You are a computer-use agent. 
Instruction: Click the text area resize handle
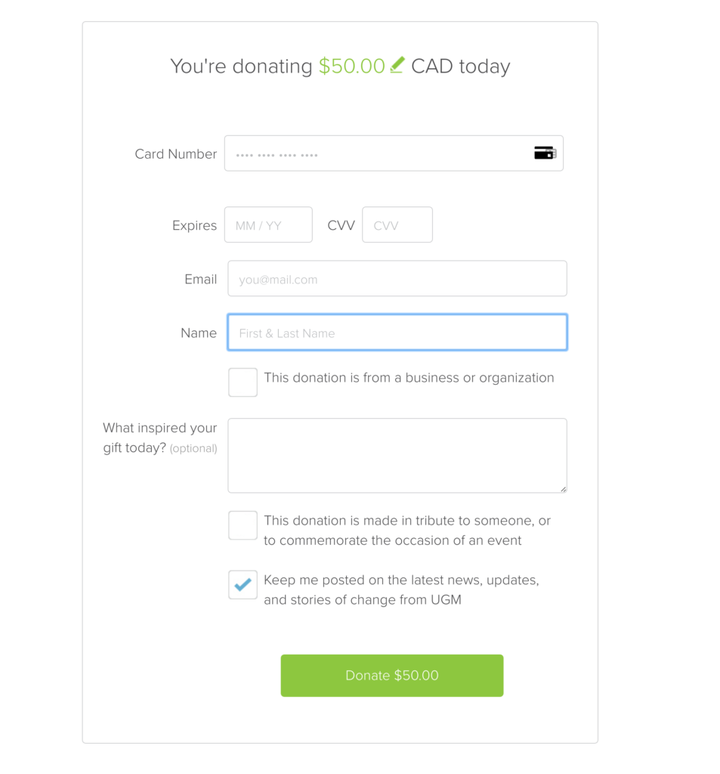pos(563,489)
